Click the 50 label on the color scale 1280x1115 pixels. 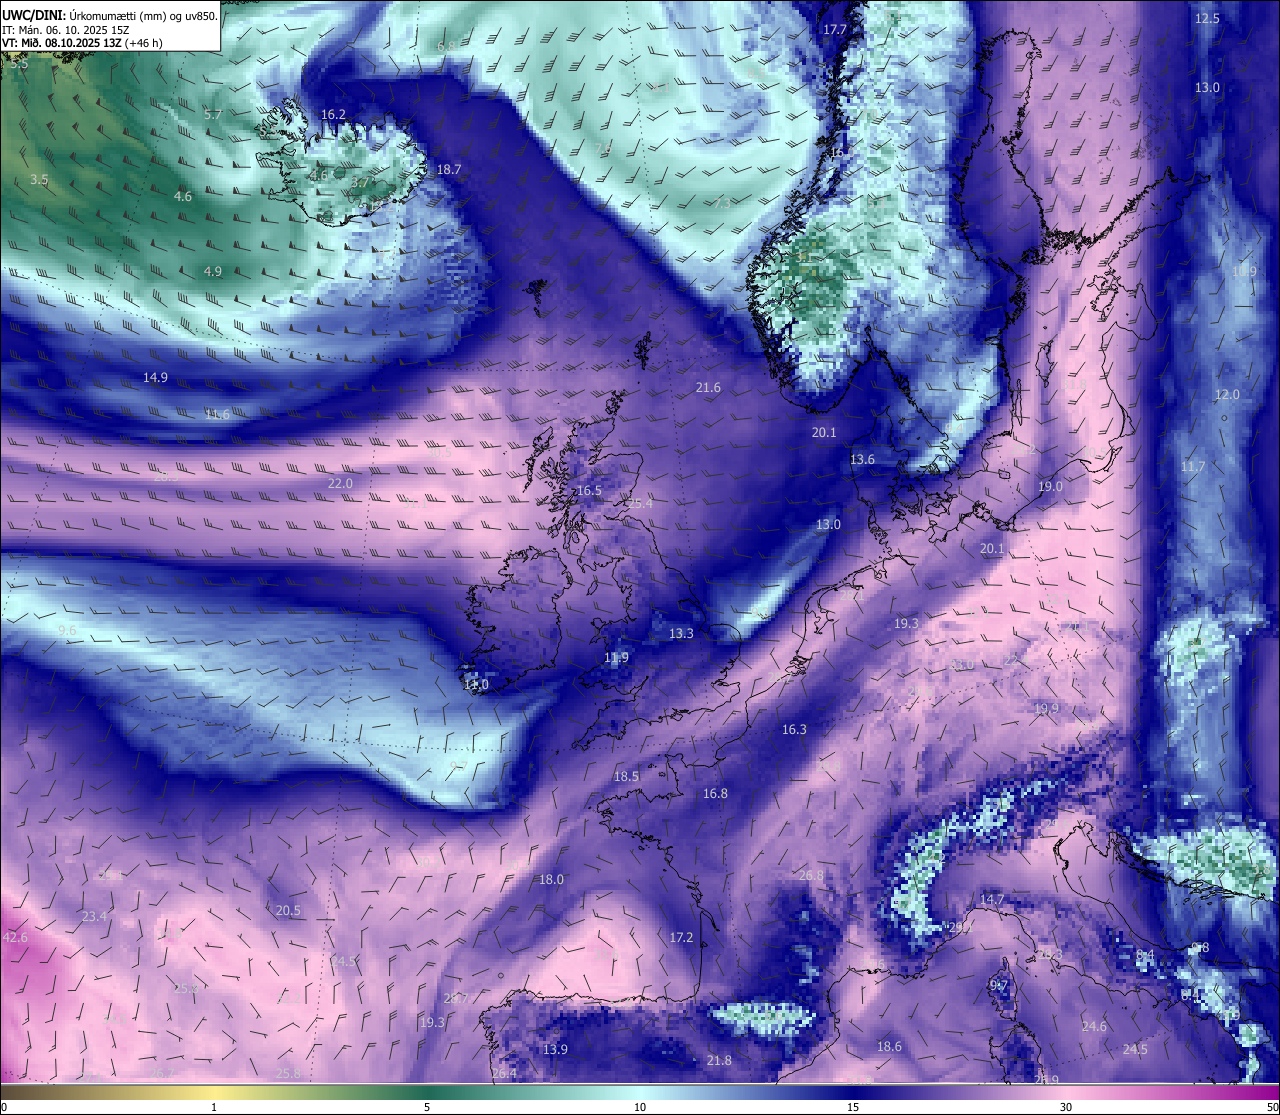1272,1107
